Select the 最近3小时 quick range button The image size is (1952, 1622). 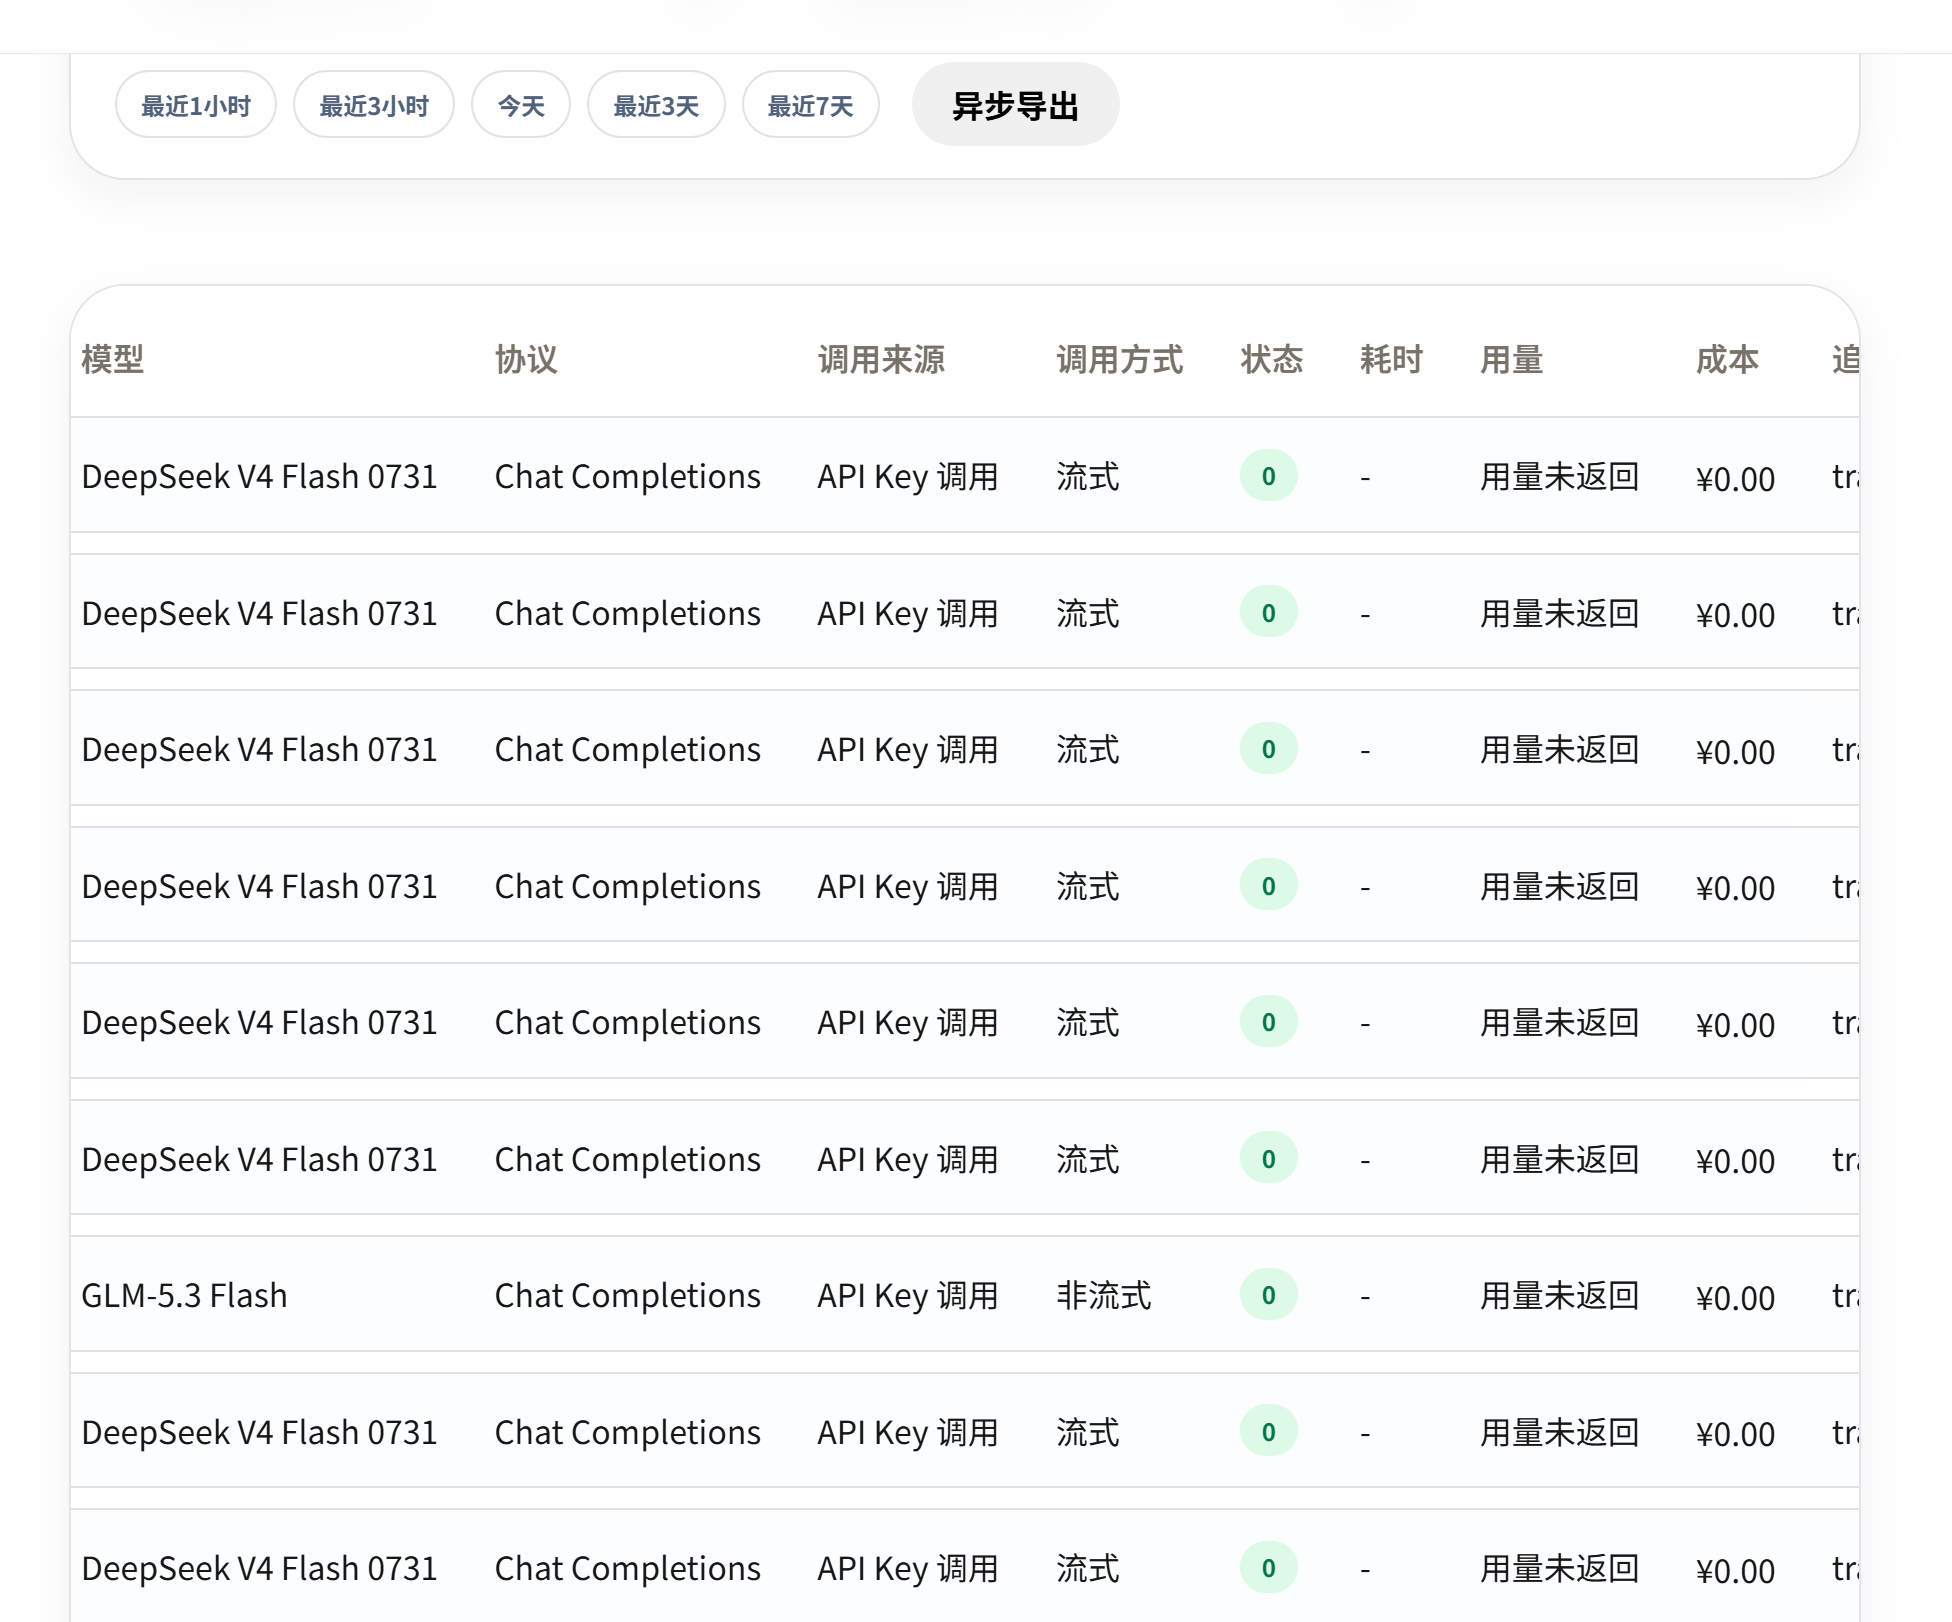point(374,105)
